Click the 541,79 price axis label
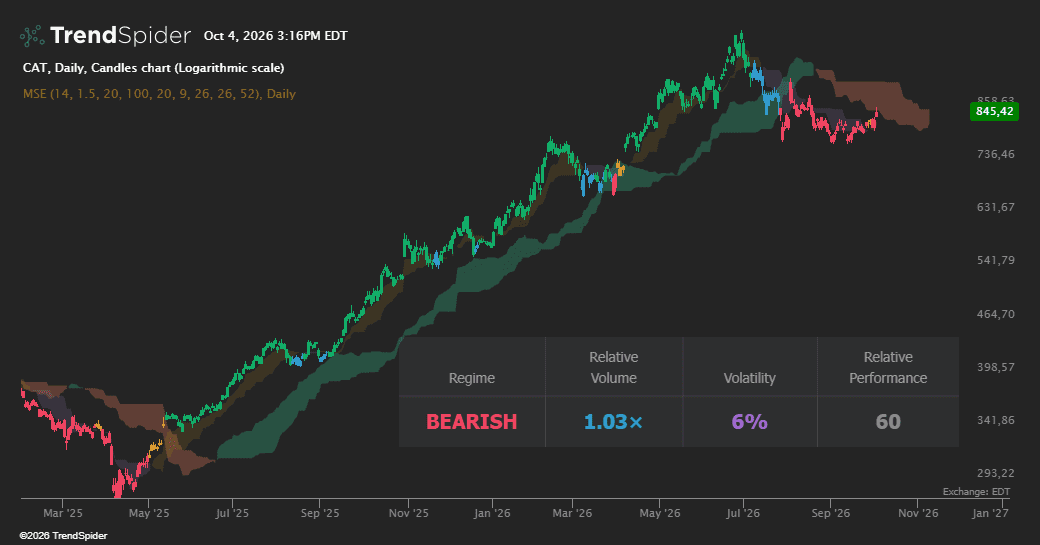Image resolution: width=1040 pixels, height=545 pixels. point(996,260)
